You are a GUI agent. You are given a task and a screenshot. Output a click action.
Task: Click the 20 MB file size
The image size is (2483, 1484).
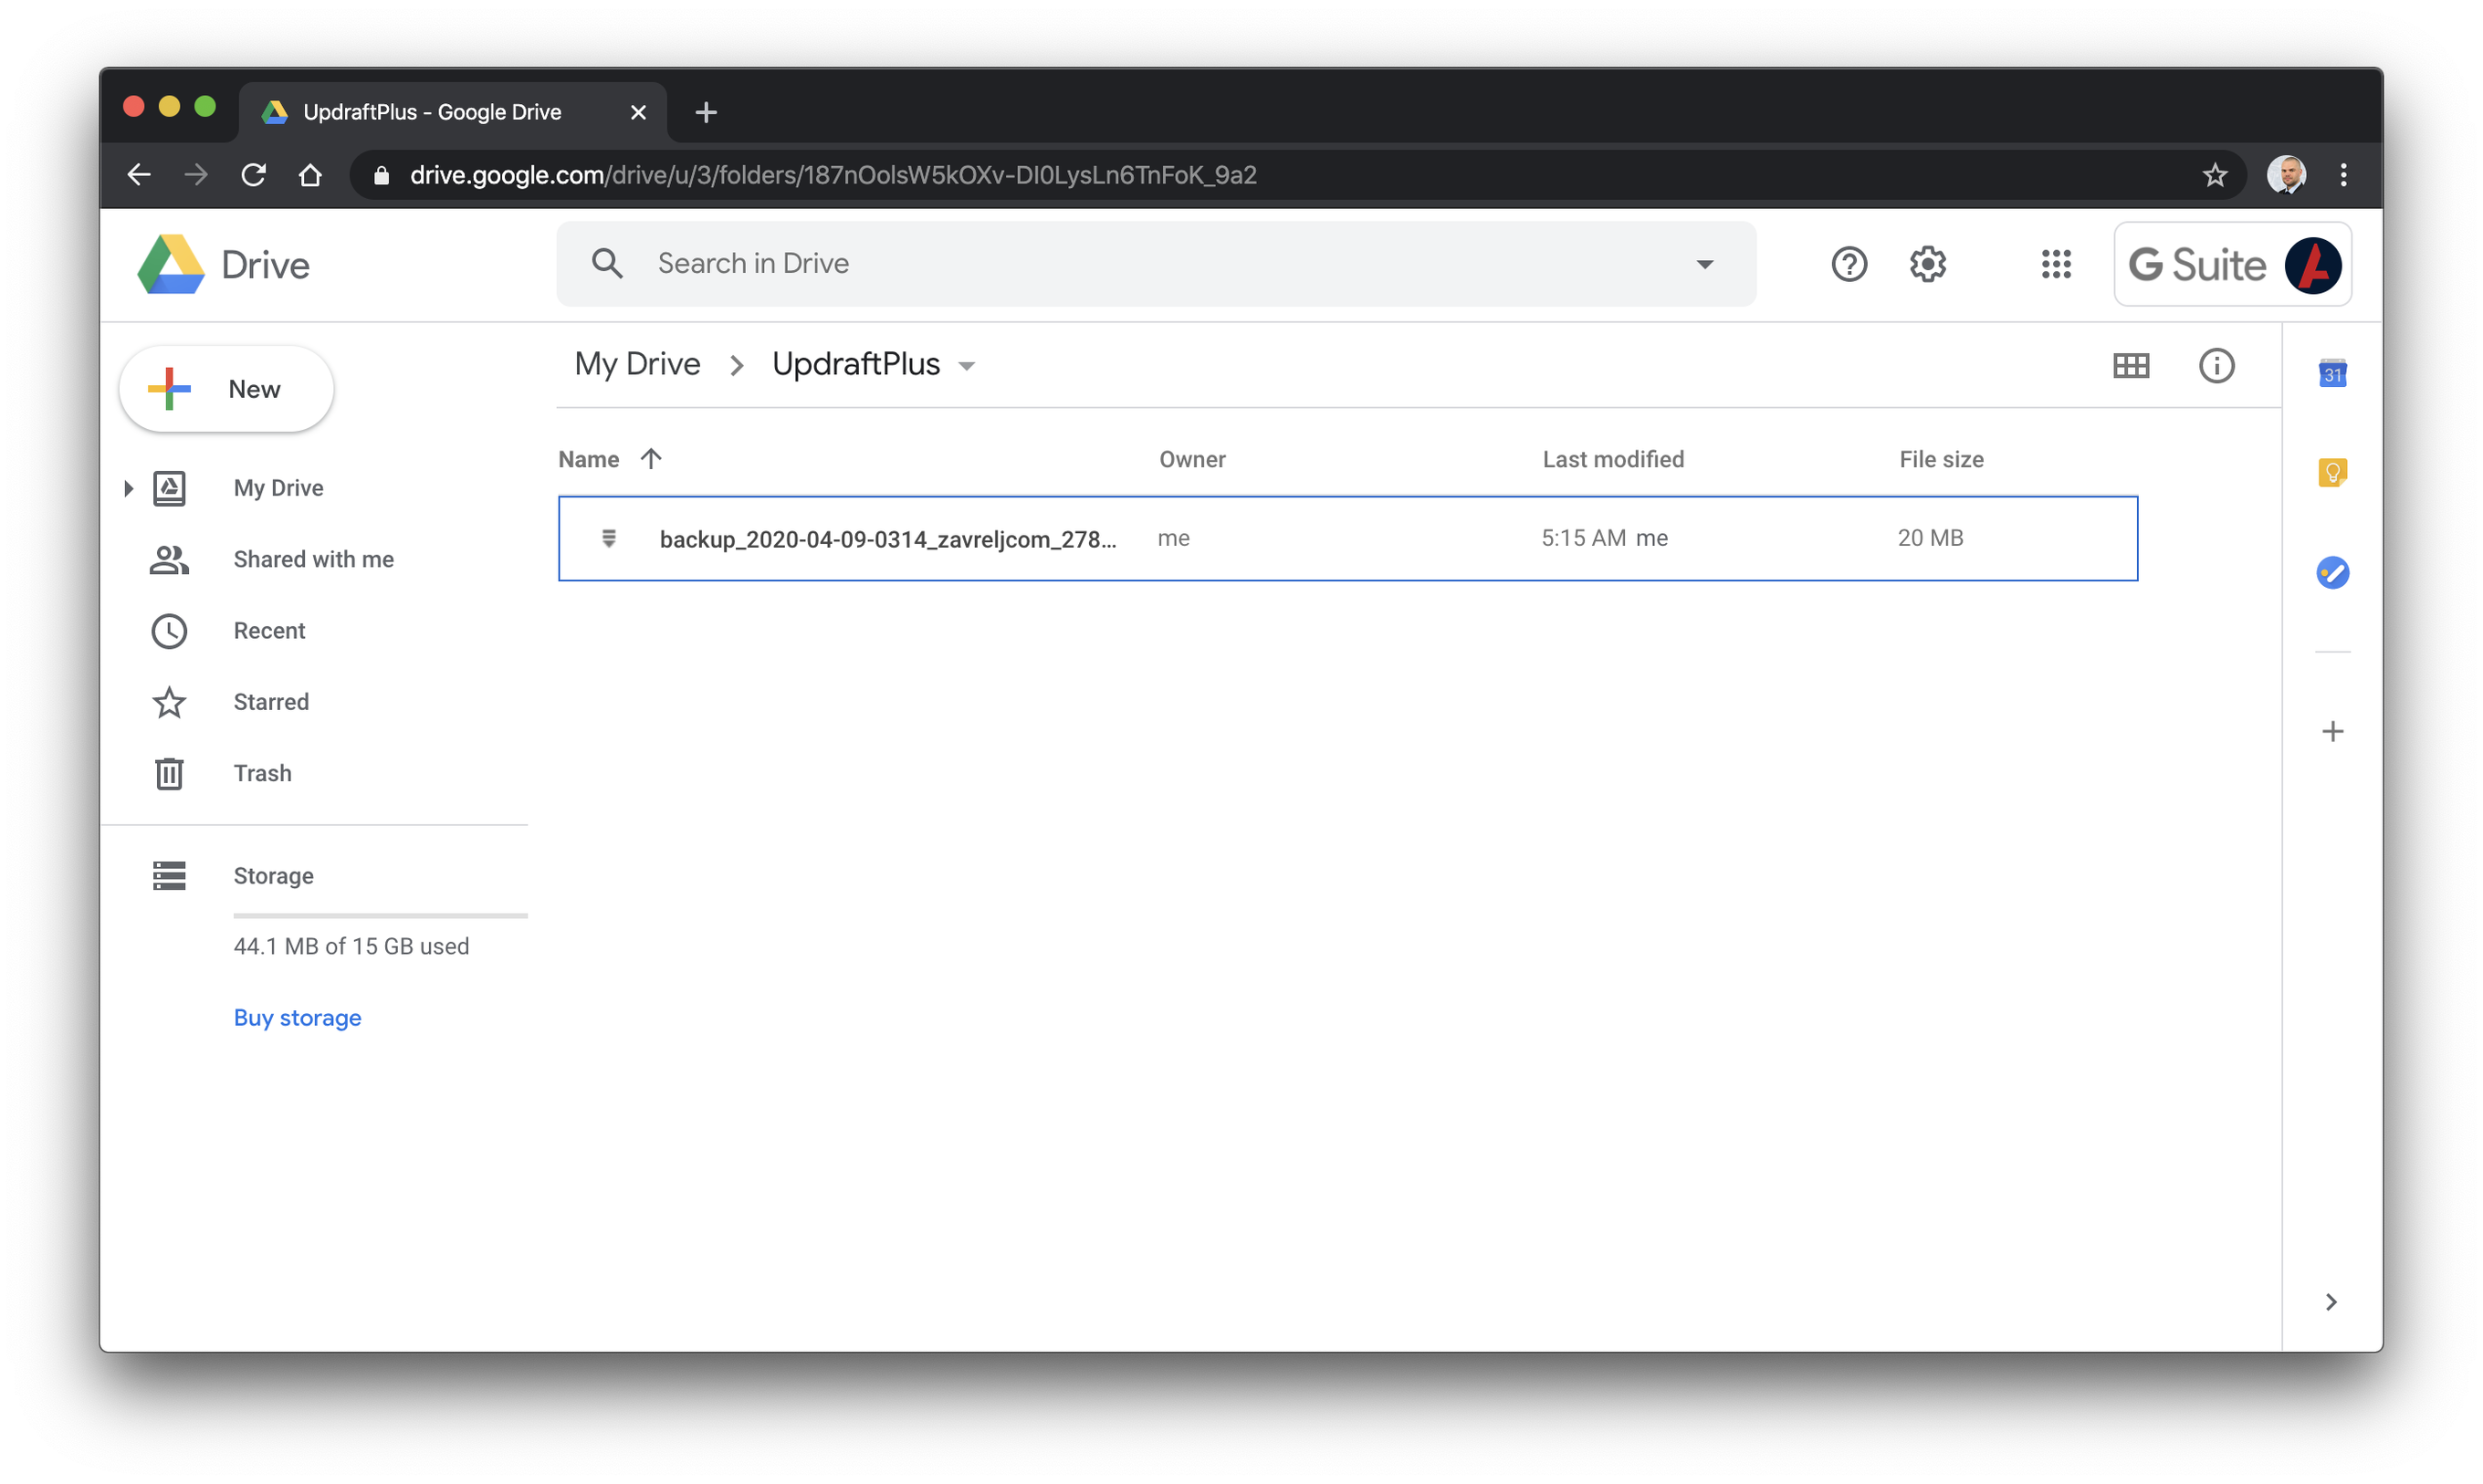(x=1930, y=538)
